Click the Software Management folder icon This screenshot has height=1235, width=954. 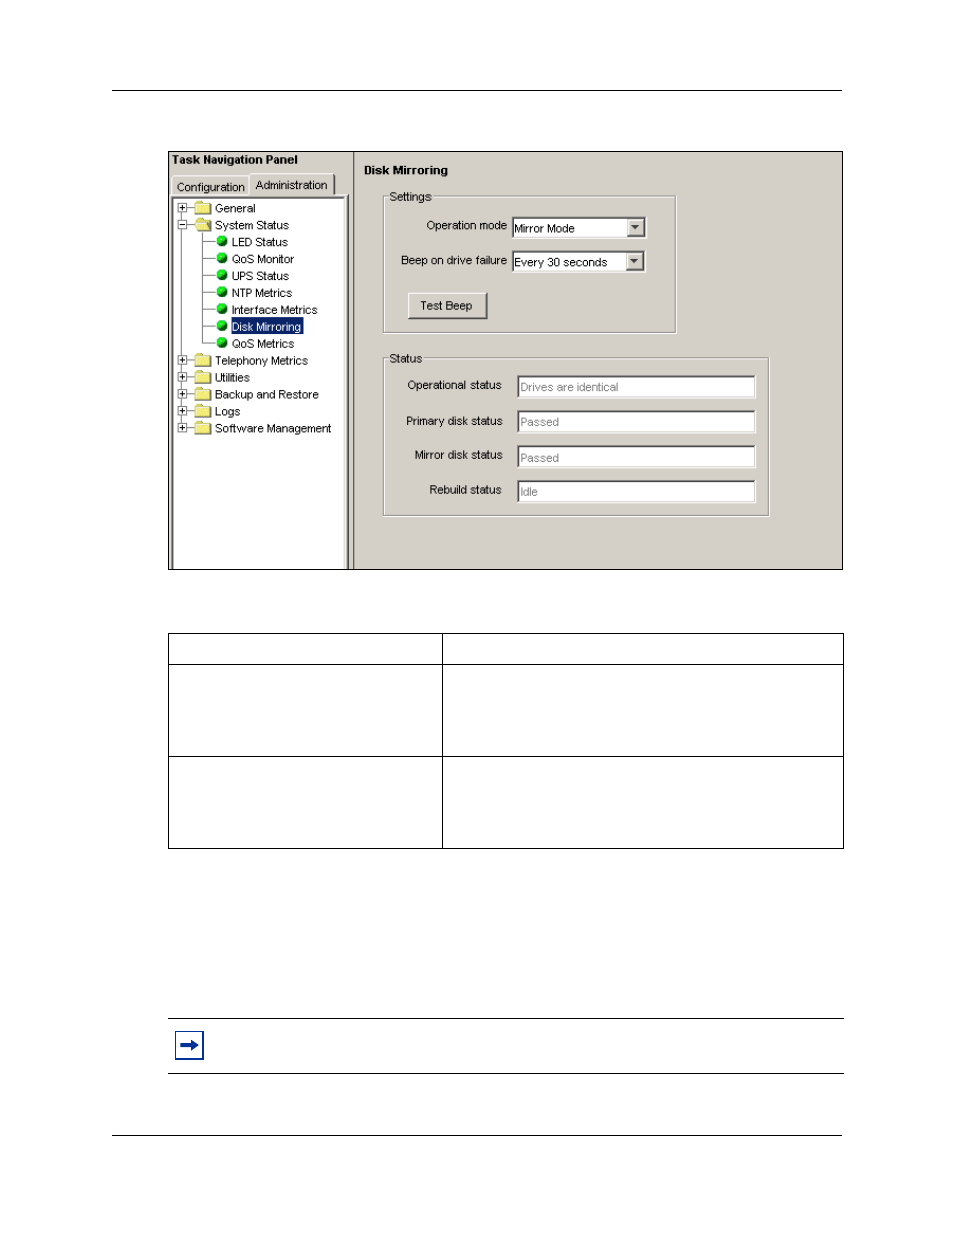[x=203, y=428]
